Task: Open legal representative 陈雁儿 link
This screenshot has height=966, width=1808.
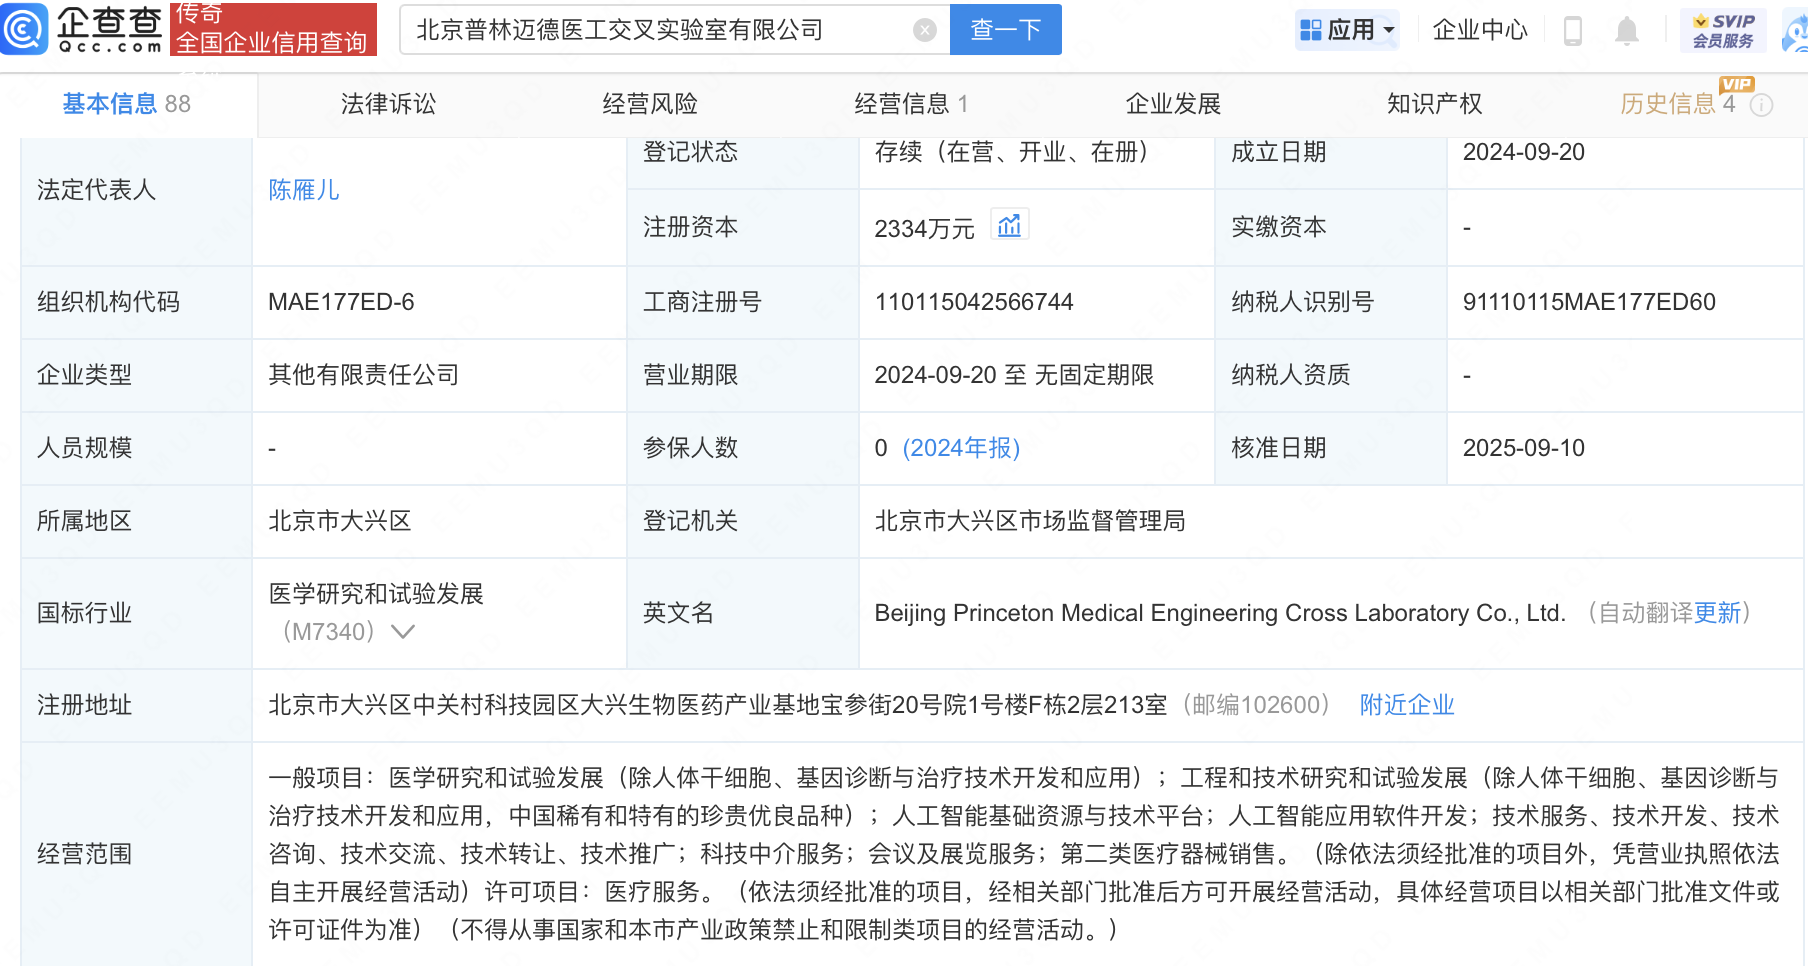Action: [x=304, y=190]
